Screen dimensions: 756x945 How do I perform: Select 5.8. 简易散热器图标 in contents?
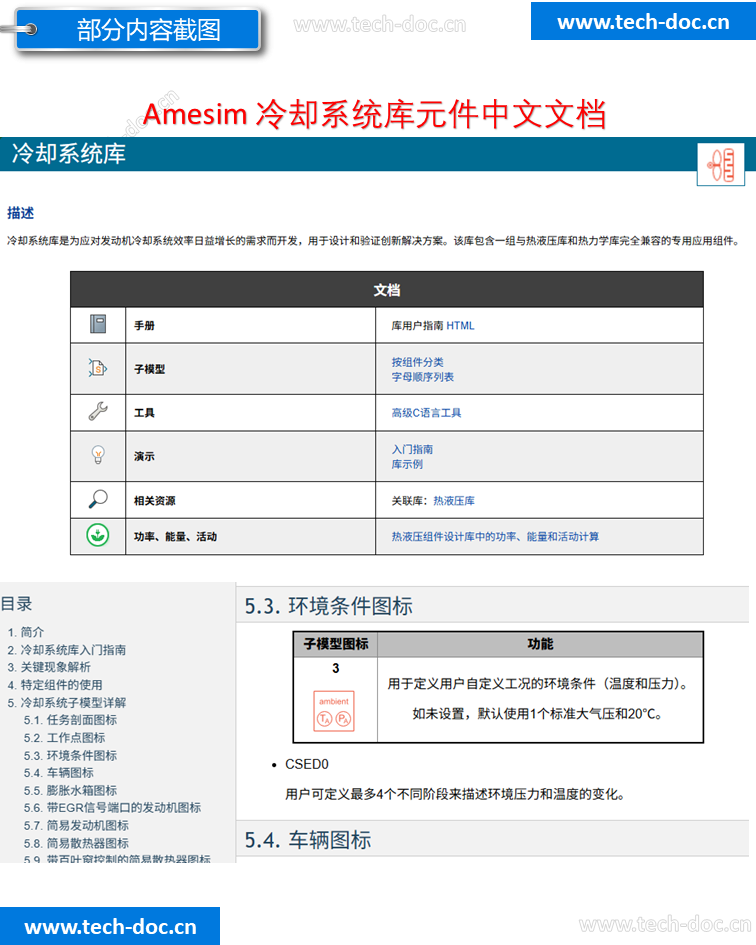click(x=76, y=843)
